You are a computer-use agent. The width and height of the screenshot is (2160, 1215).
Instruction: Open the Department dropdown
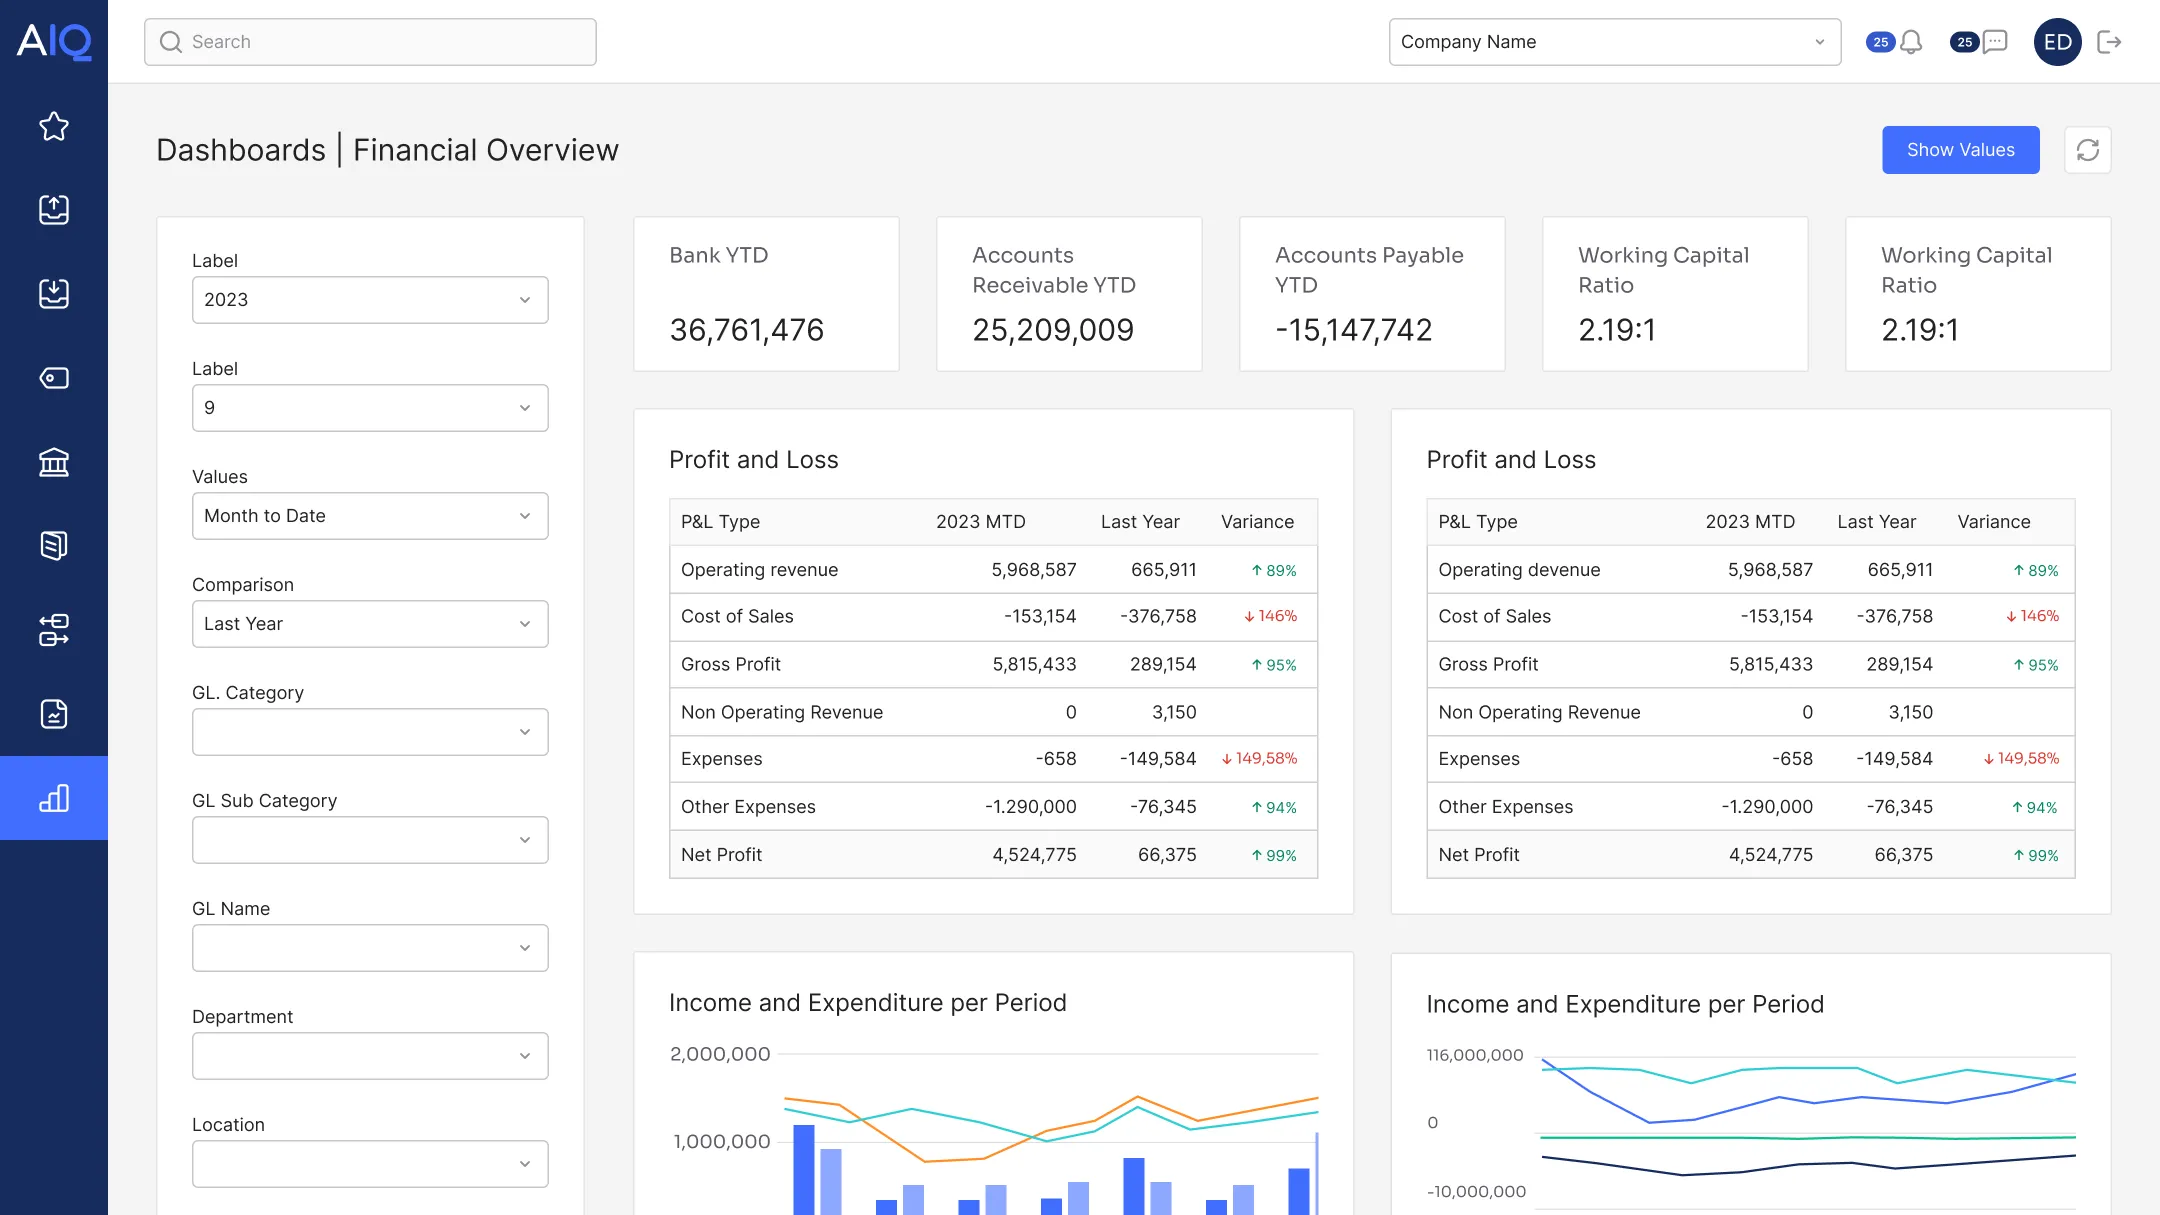[370, 1056]
